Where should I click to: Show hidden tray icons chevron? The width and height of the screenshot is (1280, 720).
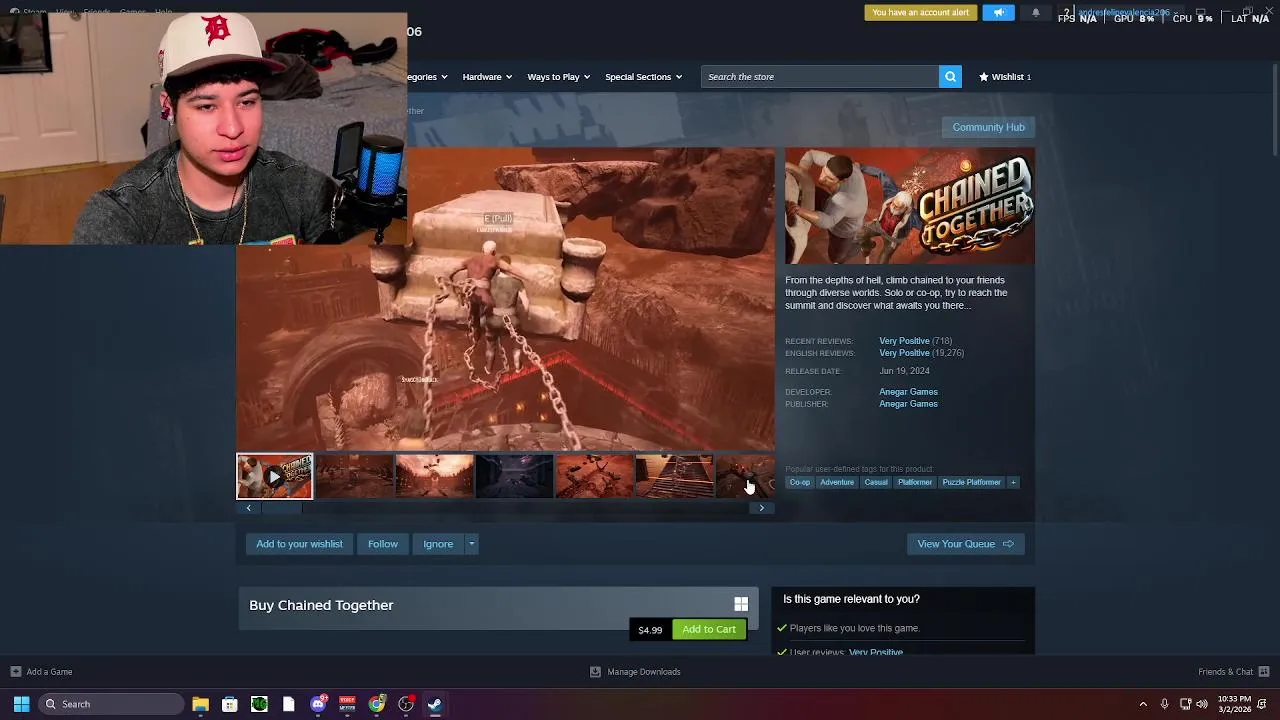[1143, 704]
